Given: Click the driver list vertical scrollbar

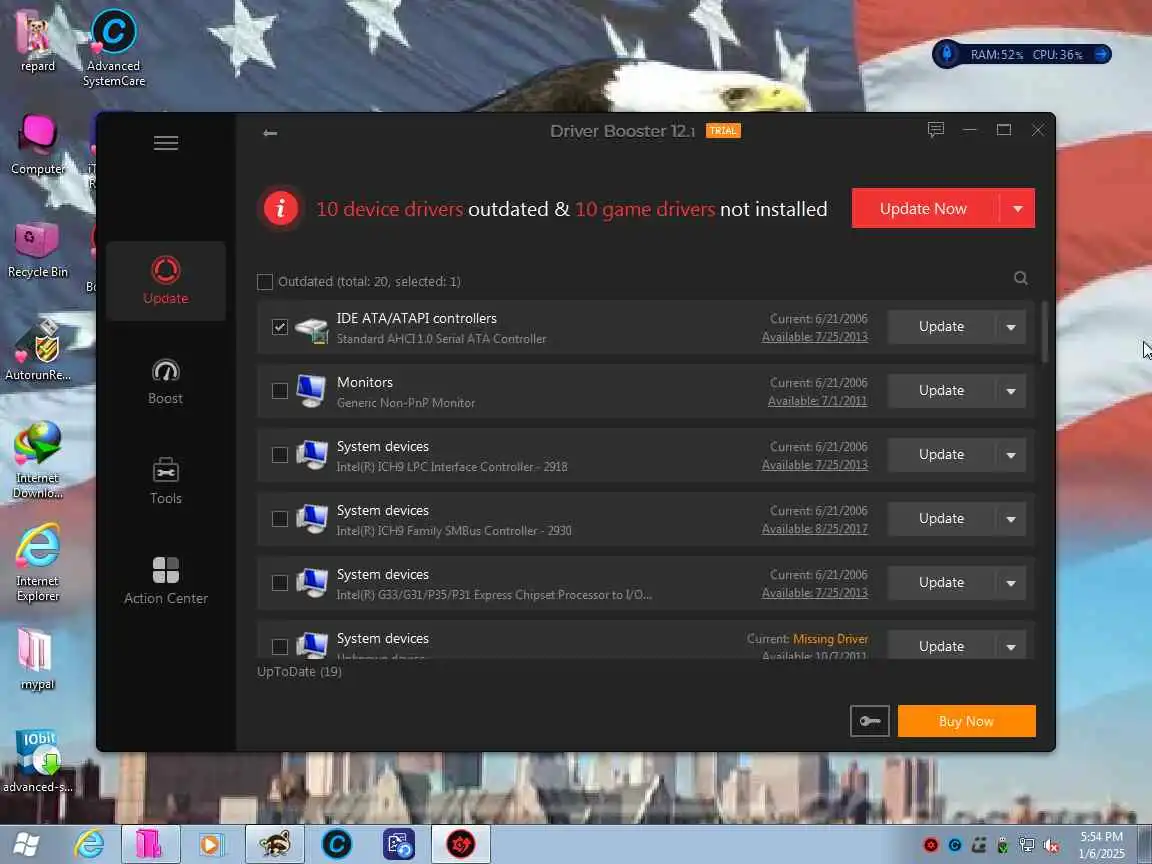Looking at the screenshot, I should click(x=1045, y=331).
